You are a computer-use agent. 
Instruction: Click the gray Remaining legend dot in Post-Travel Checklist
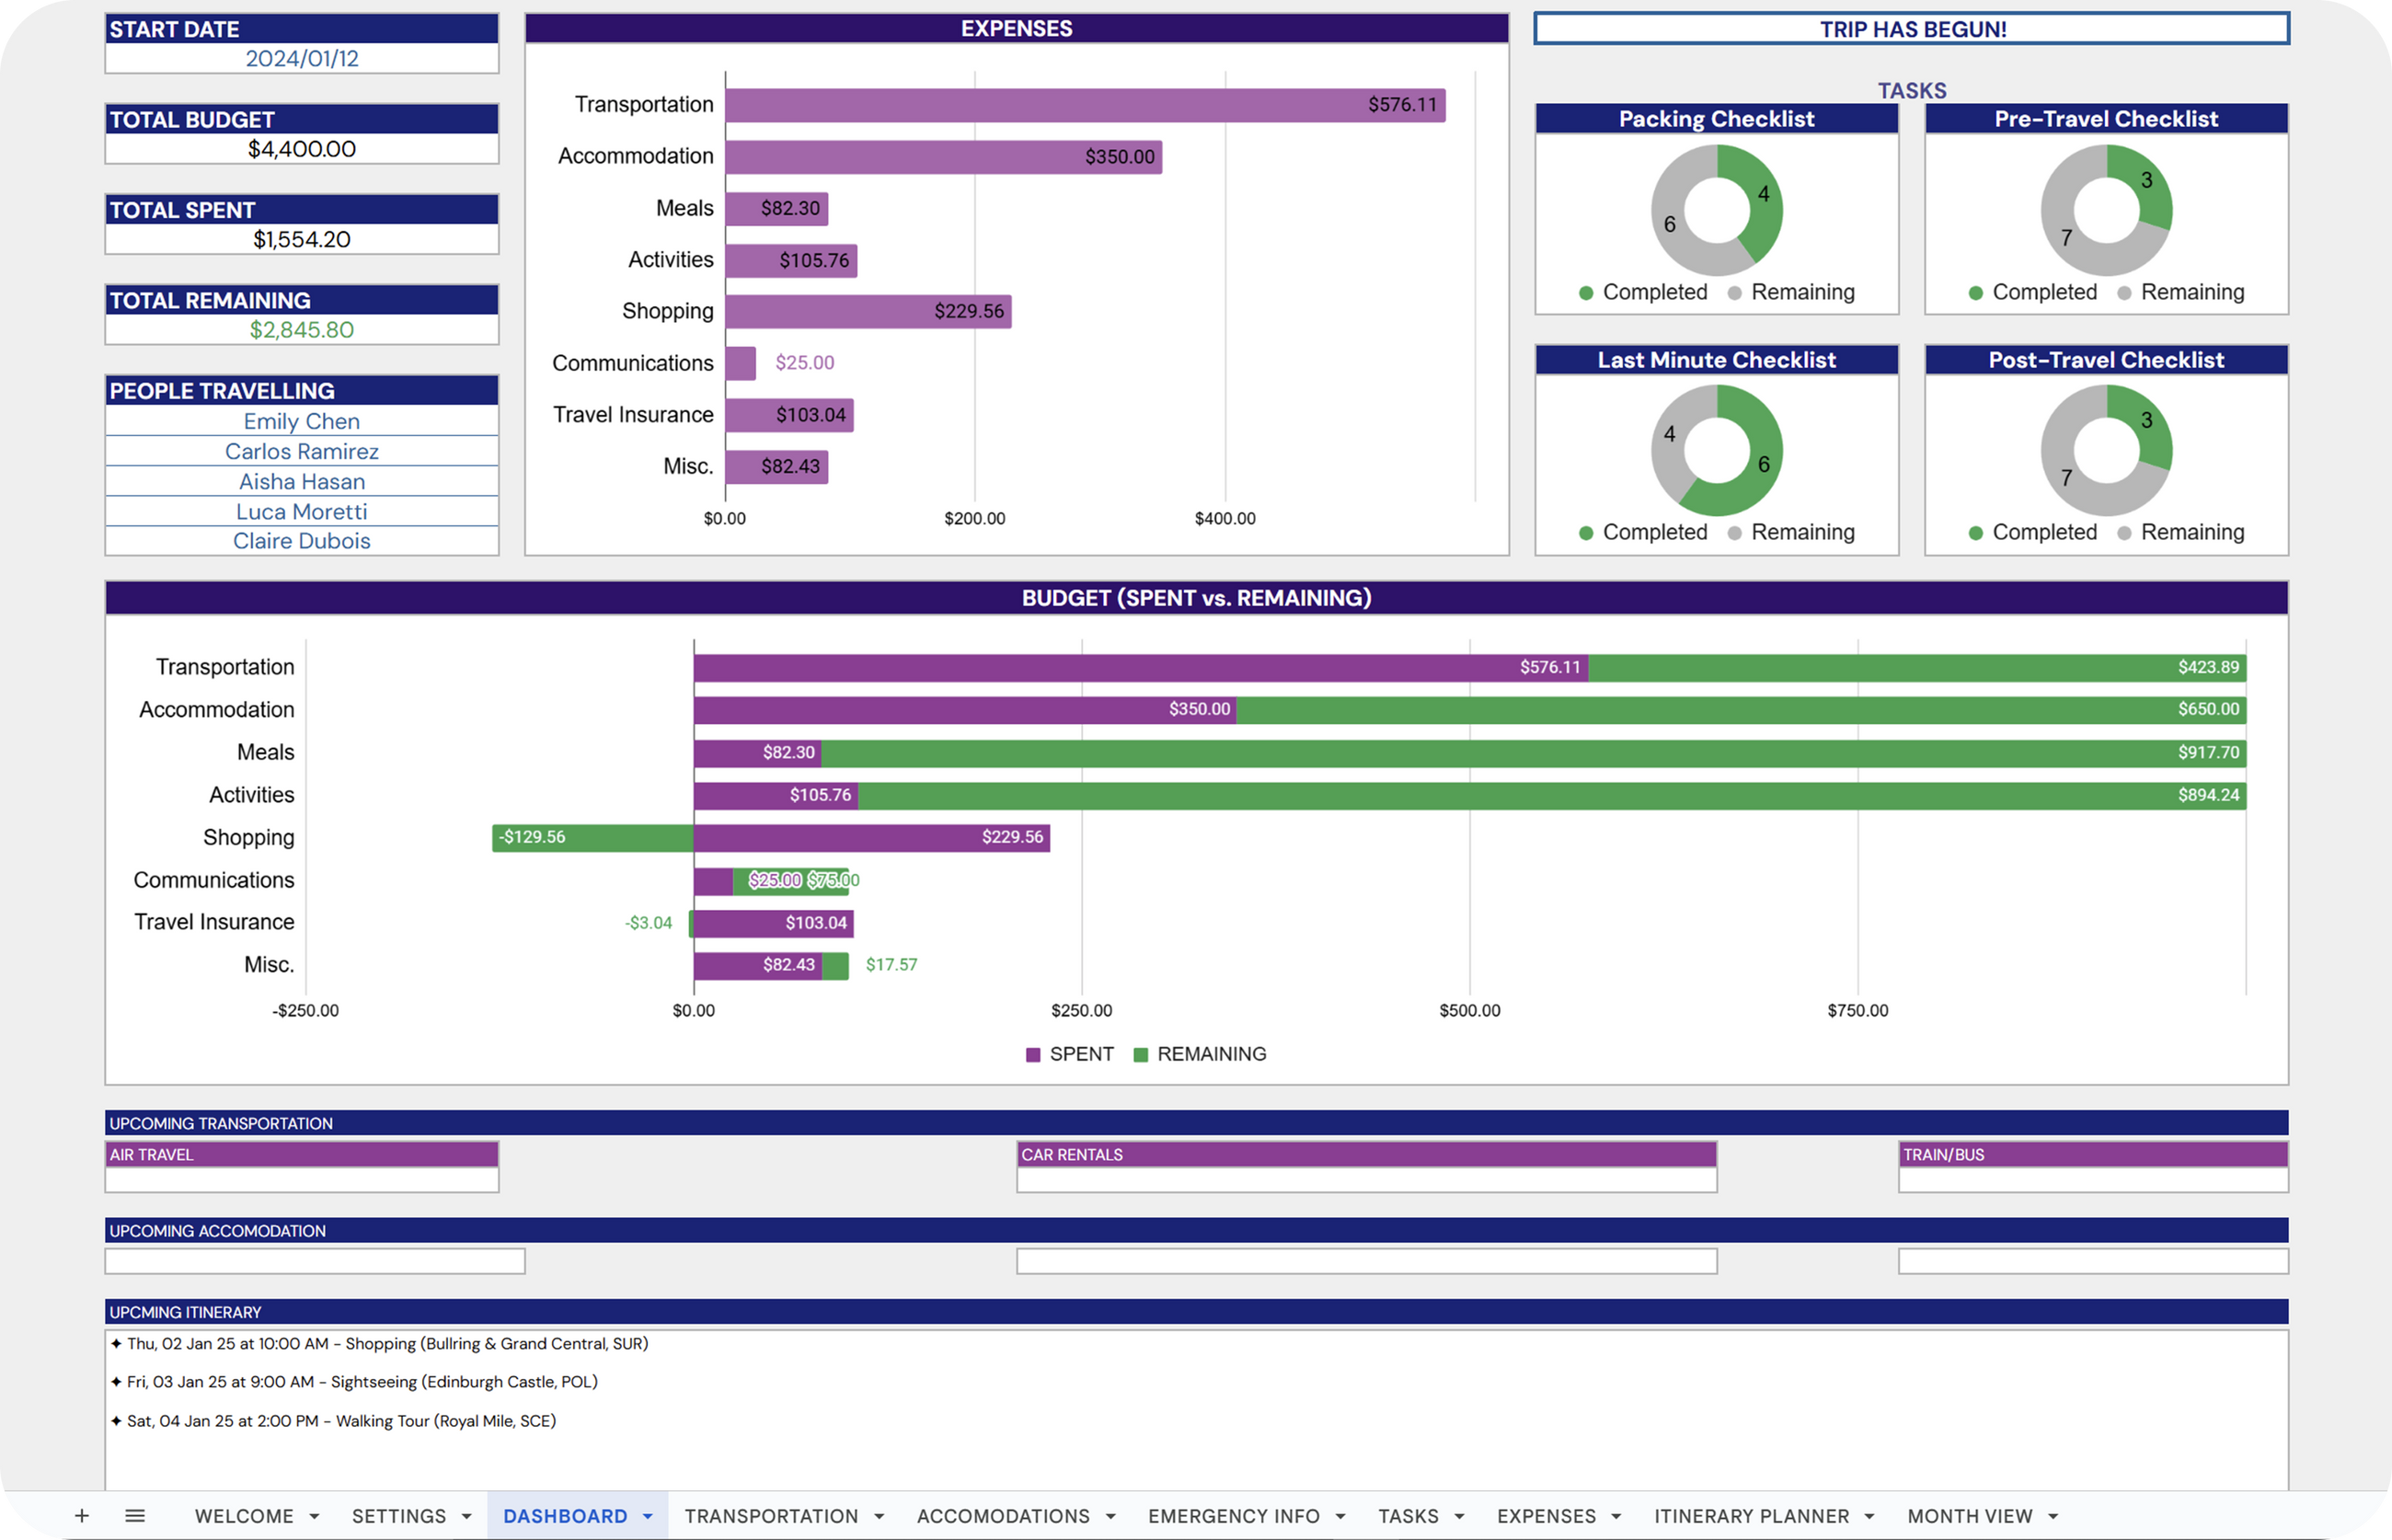pos(2124,533)
